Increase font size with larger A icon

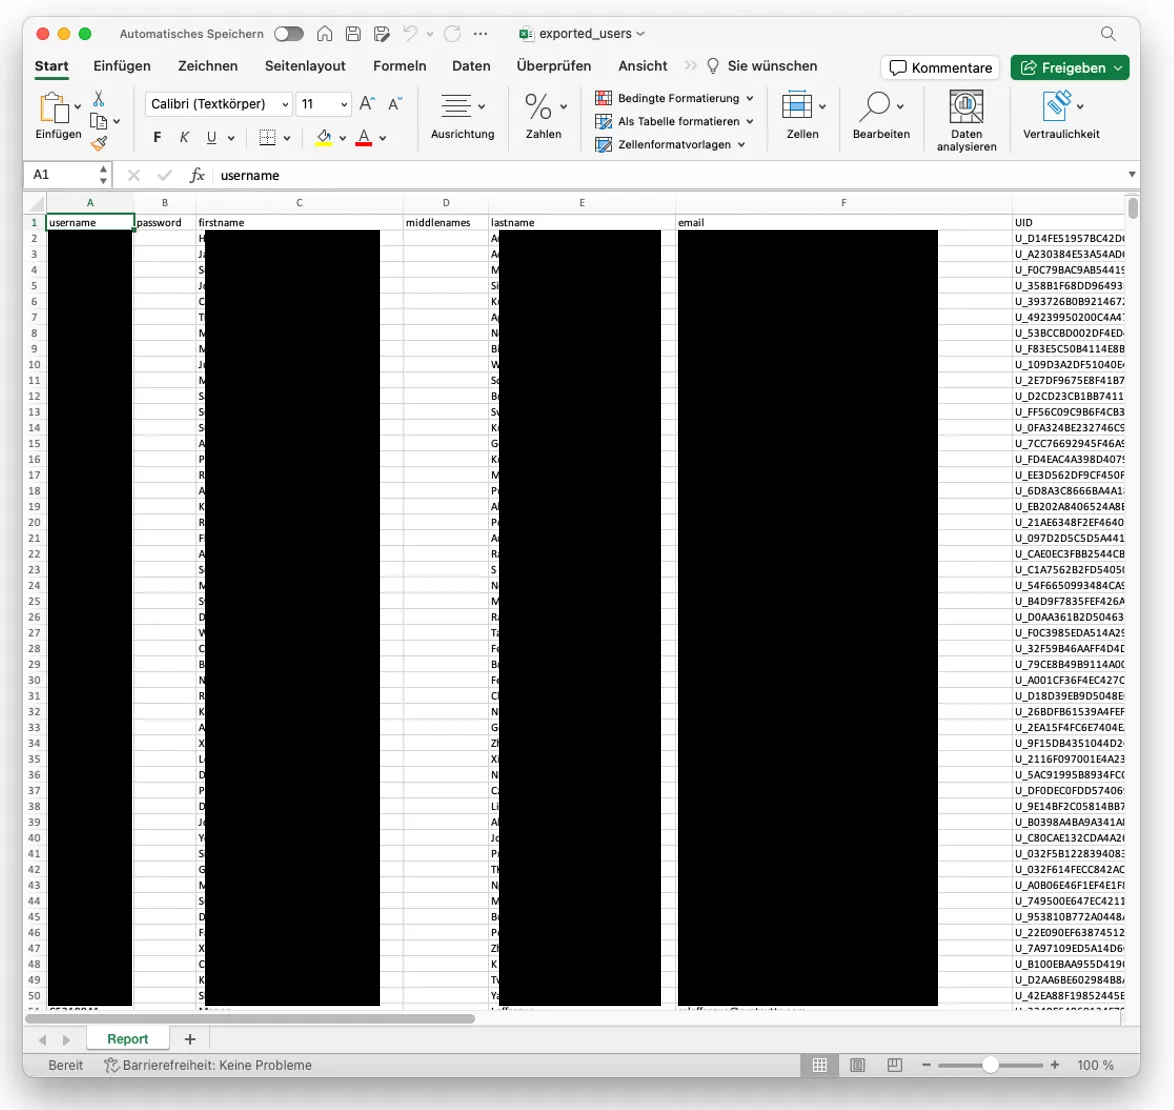pos(367,104)
